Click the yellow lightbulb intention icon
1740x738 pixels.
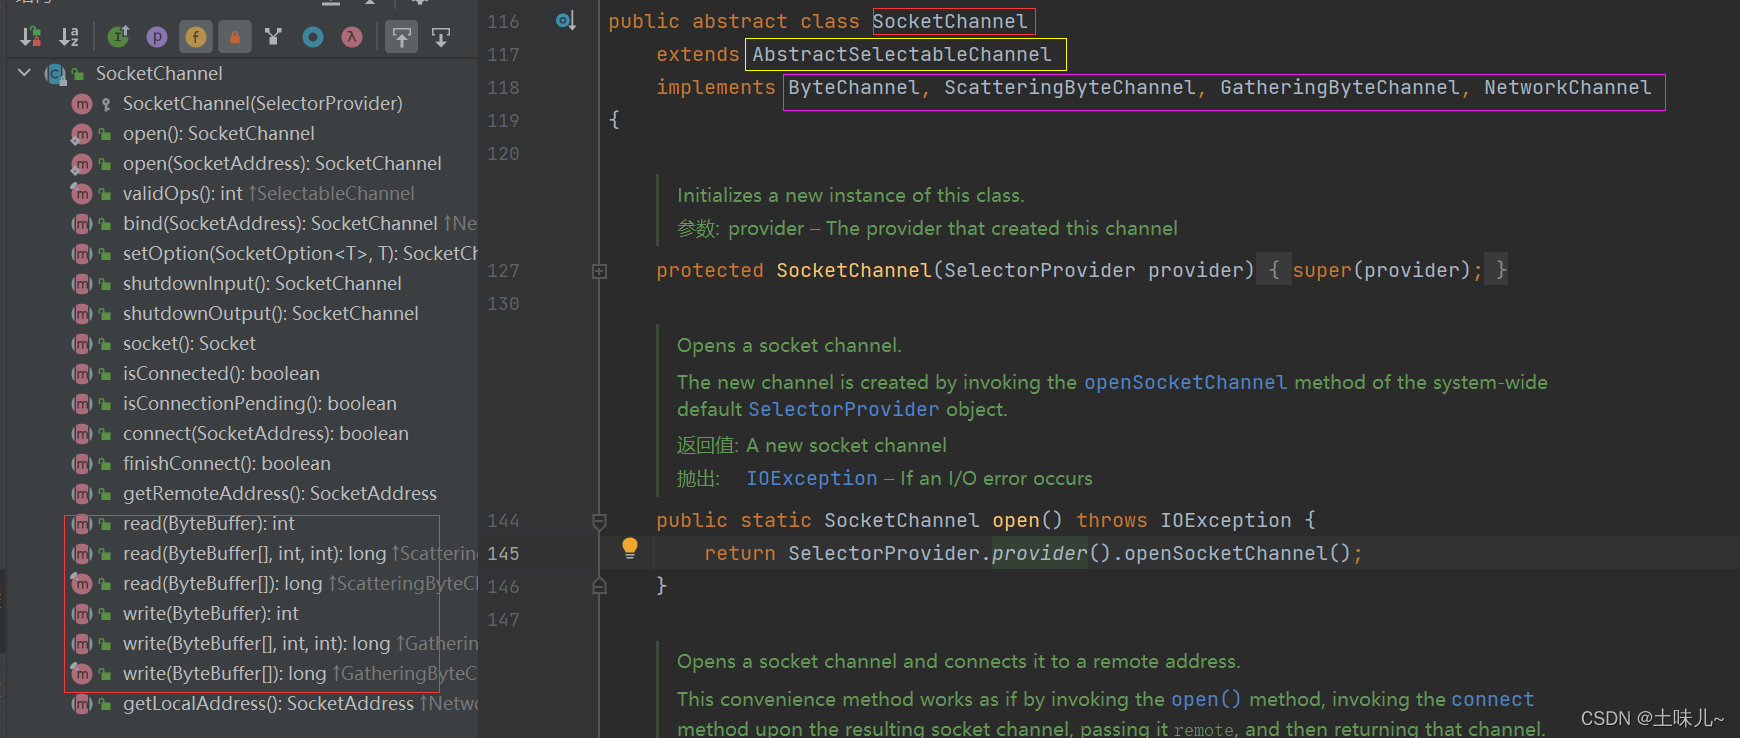point(630,548)
